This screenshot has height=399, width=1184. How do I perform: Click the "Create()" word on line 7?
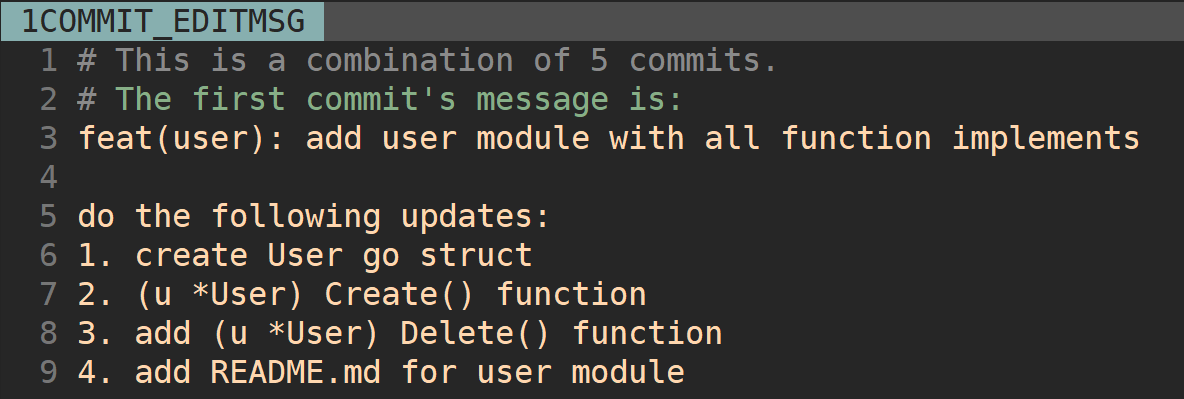[x=399, y=295]
